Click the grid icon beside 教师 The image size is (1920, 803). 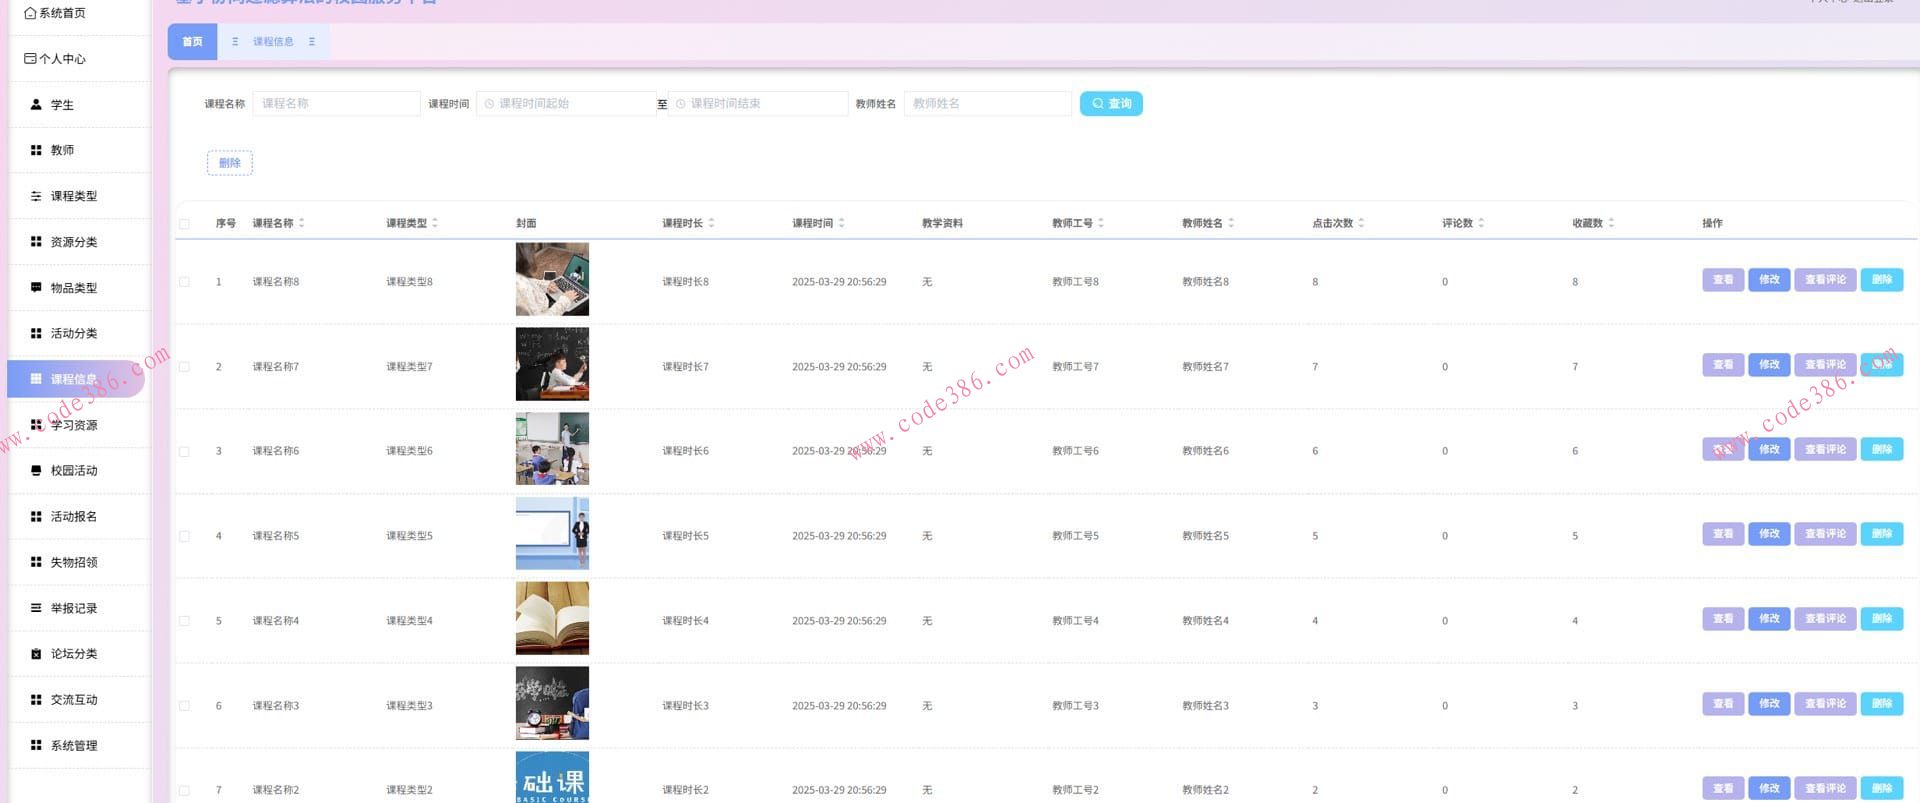[36, 150]
